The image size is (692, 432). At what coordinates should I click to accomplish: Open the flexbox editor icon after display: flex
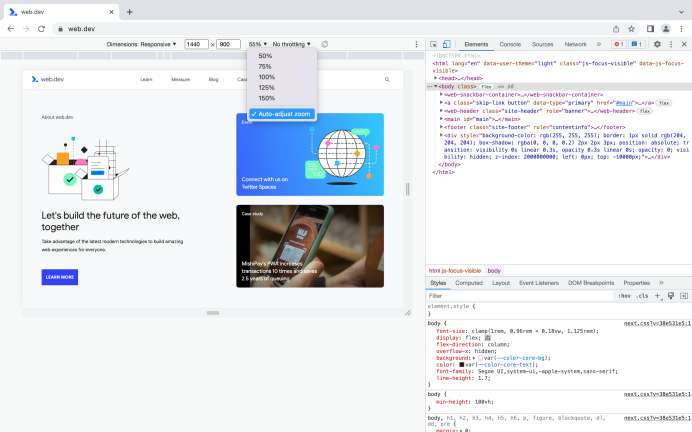[x=488, y=338]
